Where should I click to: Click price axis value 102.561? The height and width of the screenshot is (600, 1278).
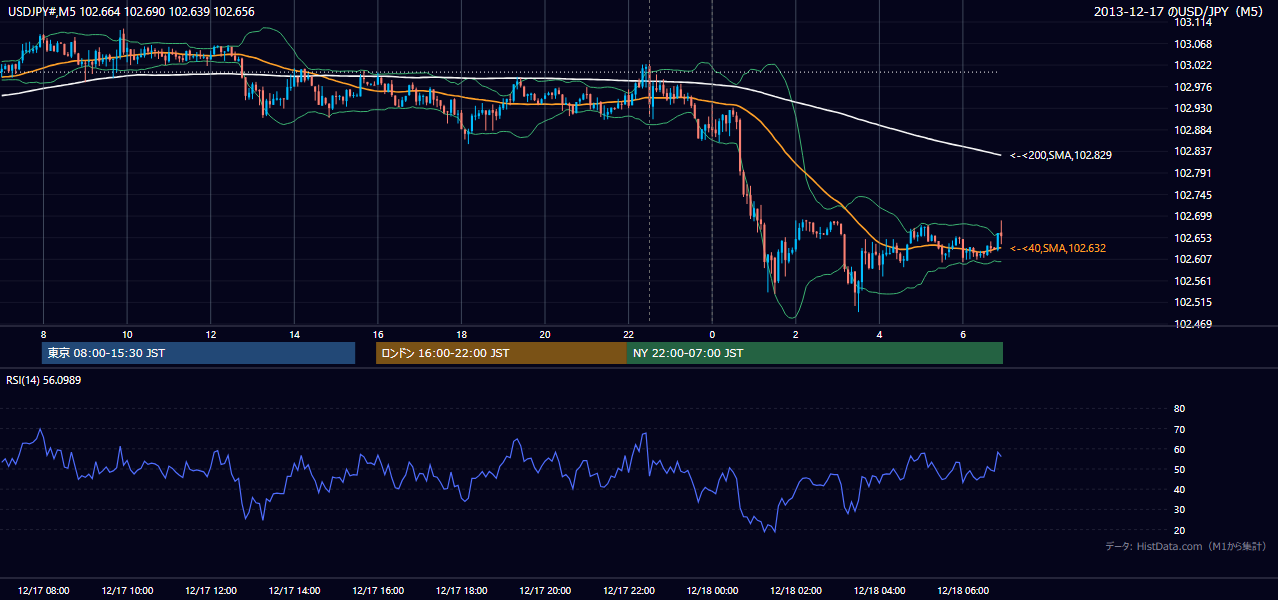[x=1192, y=281]
